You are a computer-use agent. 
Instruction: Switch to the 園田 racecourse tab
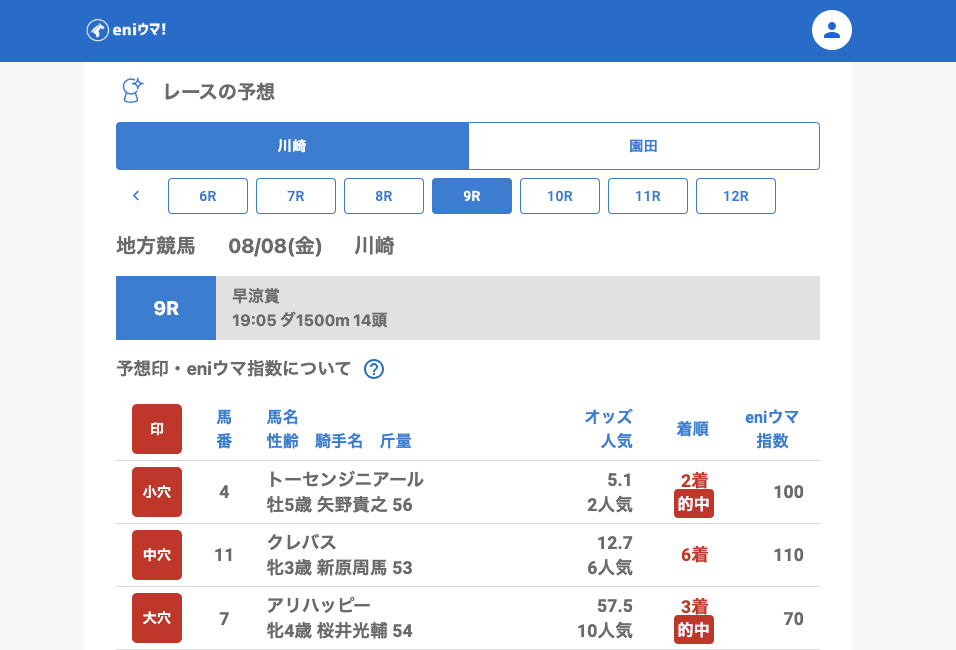(x=644, y=146)
